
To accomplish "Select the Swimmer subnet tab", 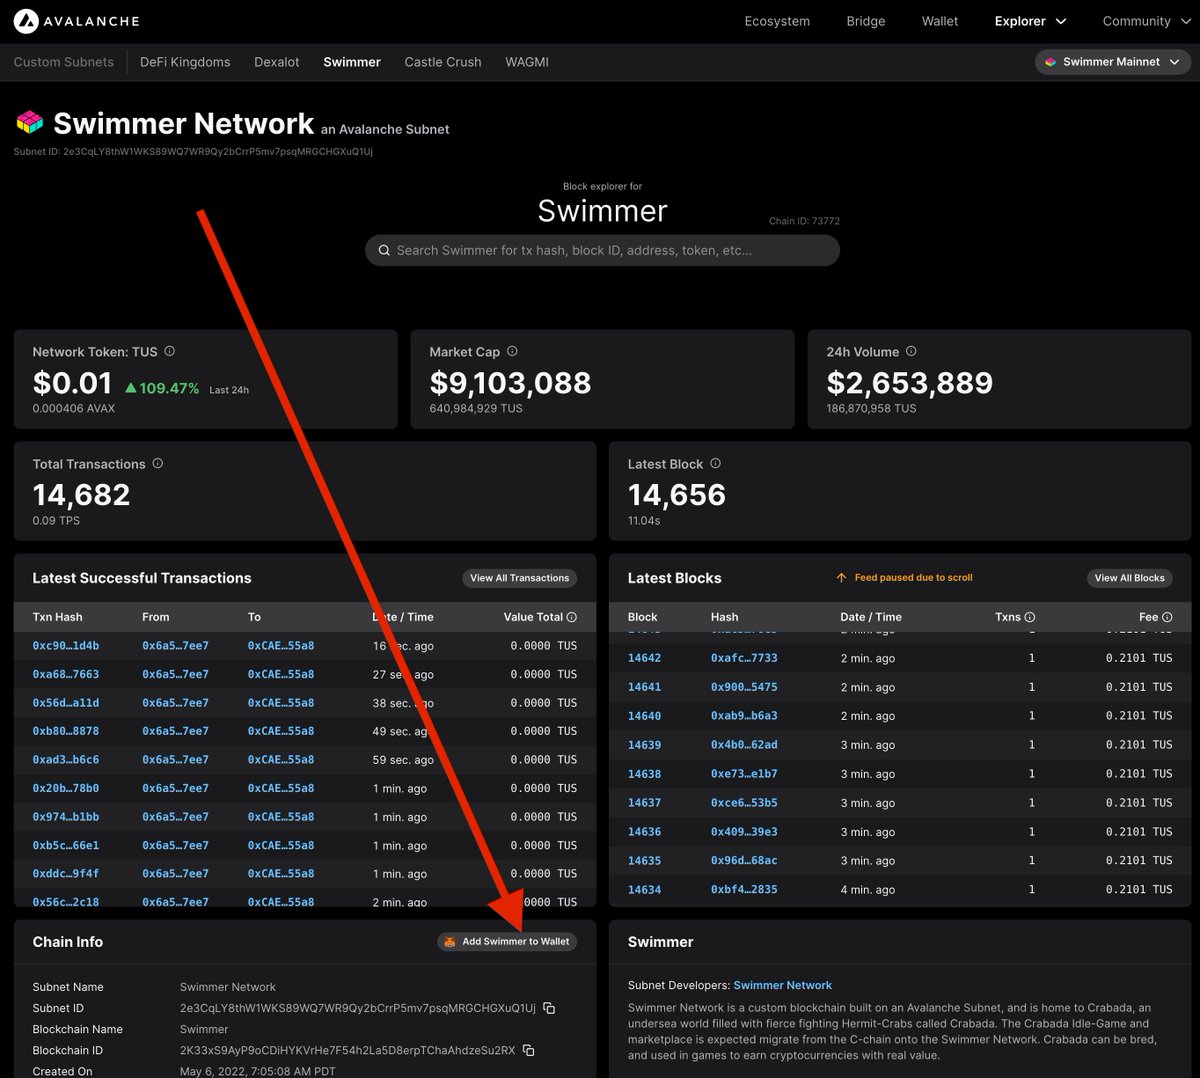I will point(352,62).
